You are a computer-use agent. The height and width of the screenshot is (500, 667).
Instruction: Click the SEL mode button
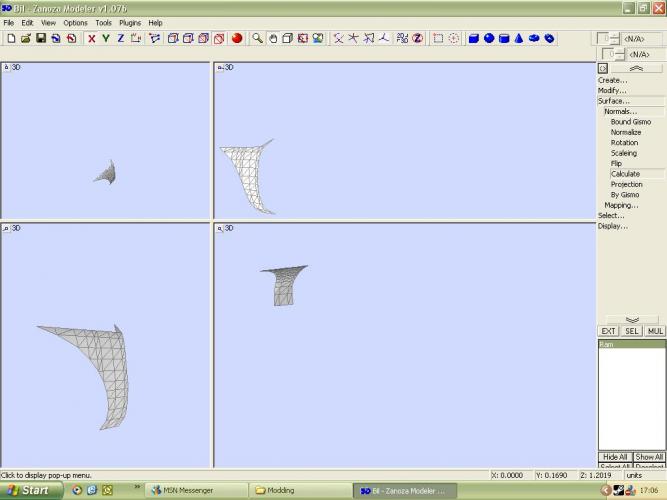pyautogui.click(x=631, y=331)
